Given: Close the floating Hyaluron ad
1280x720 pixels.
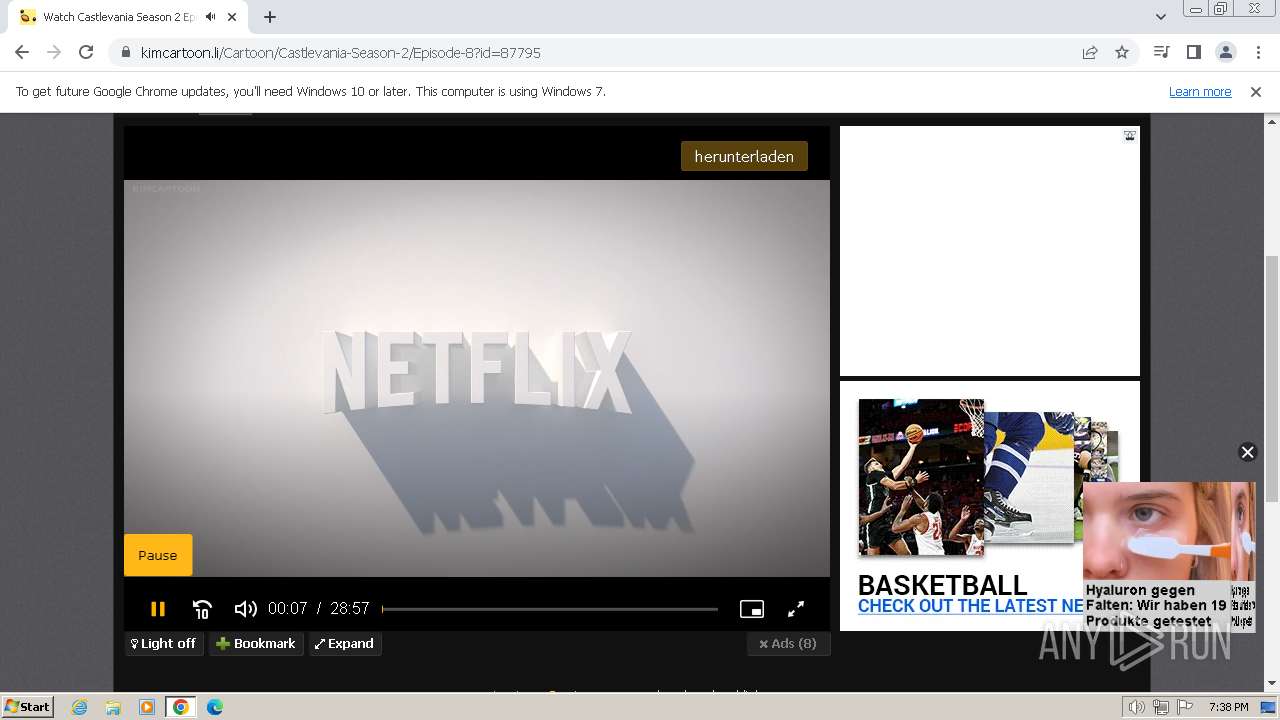Looking at the screenshot, I should pyautogui.click(x=1247, y=452).
